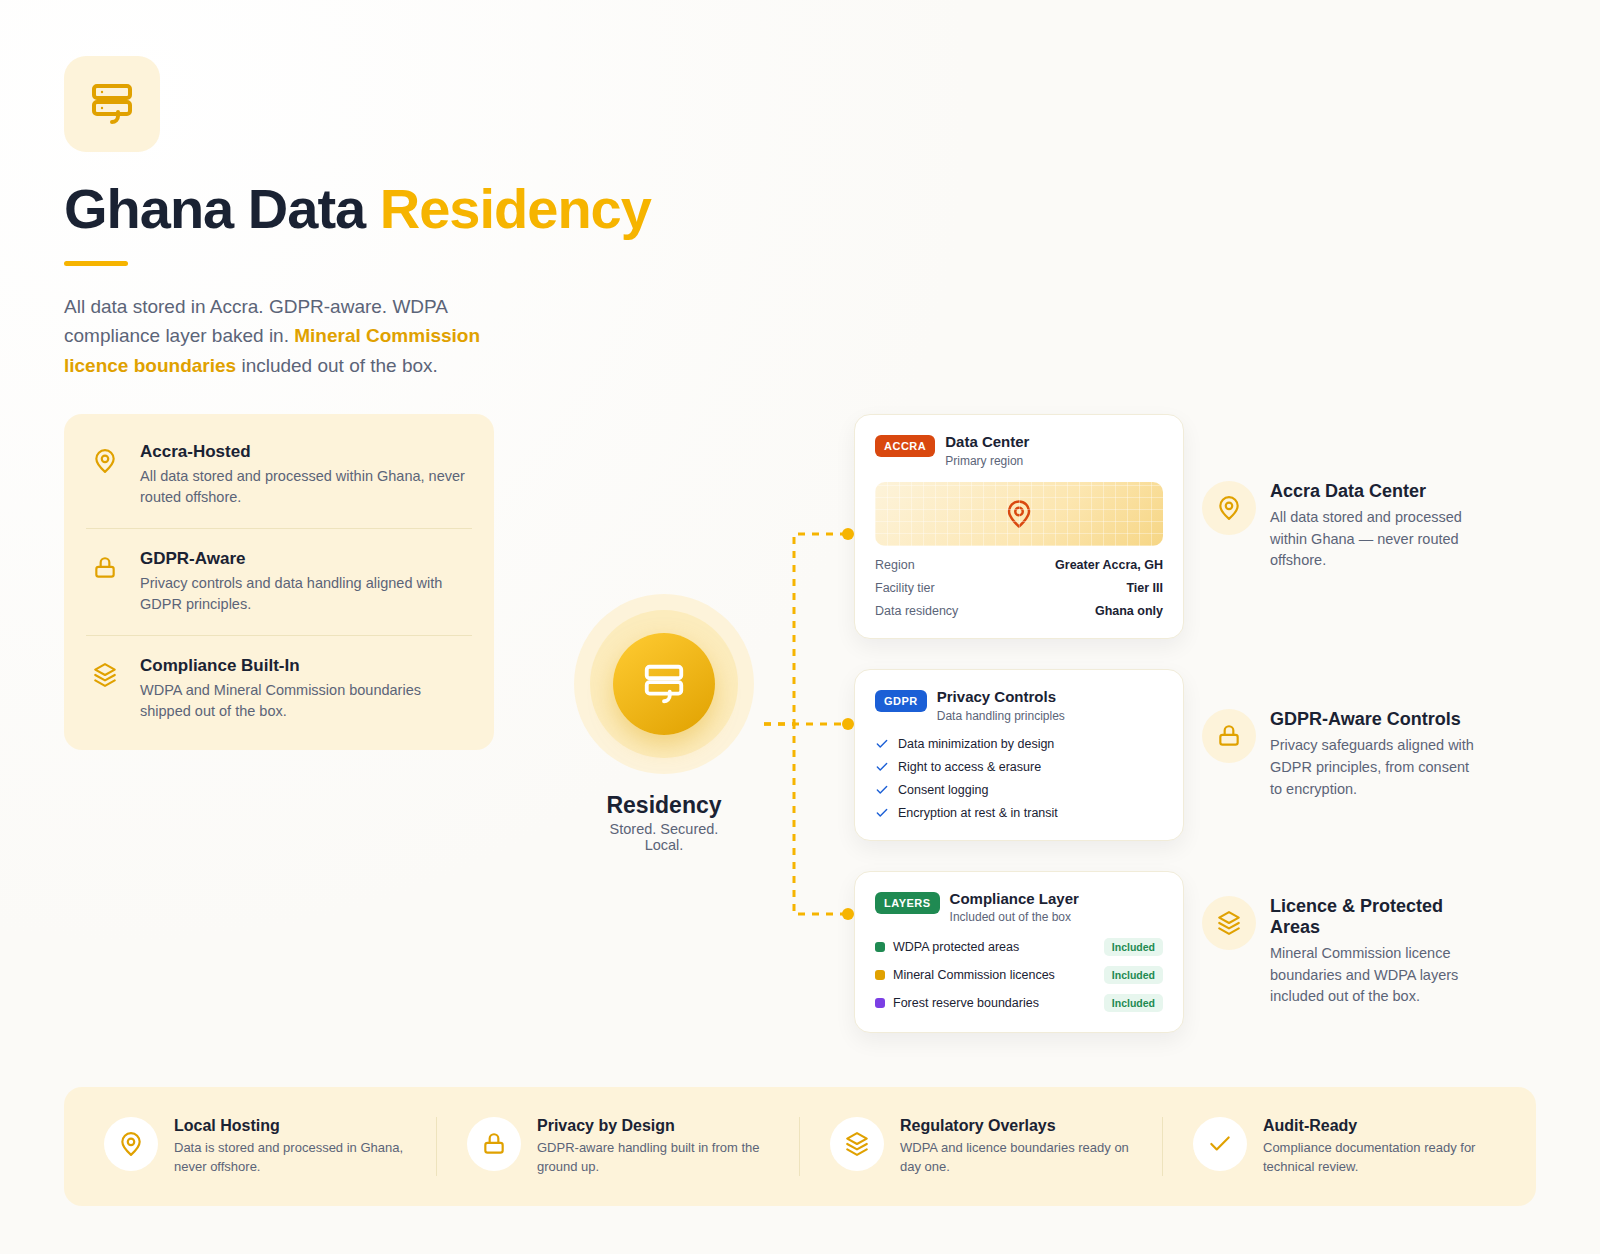1600x1254 pixels.
Task: Click the GDPR badge on Privacy Controls card
Action: tap(901, 701)
